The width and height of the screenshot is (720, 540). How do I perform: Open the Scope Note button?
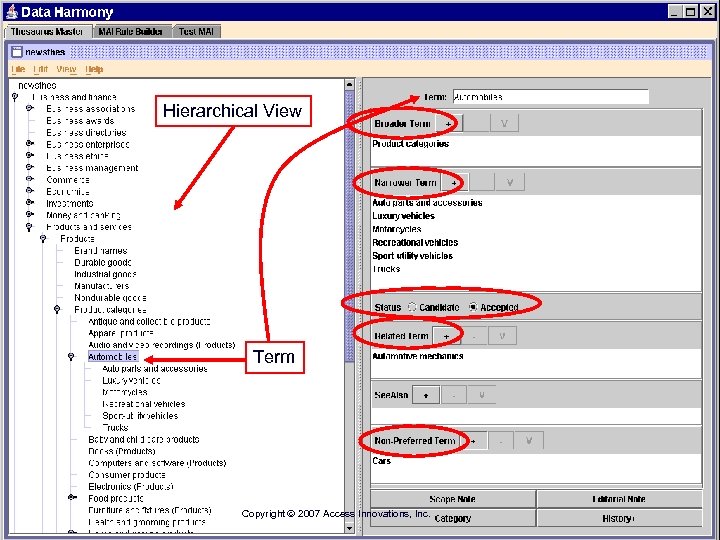453,499
